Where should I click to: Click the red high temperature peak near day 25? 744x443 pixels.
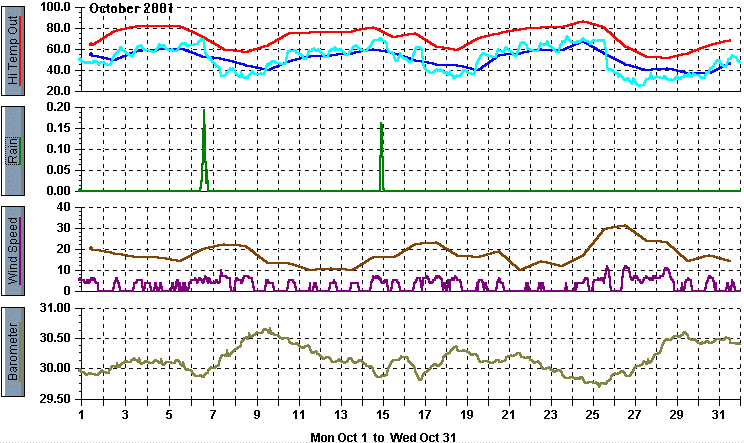pyautogui.click(x=584, y=21)
